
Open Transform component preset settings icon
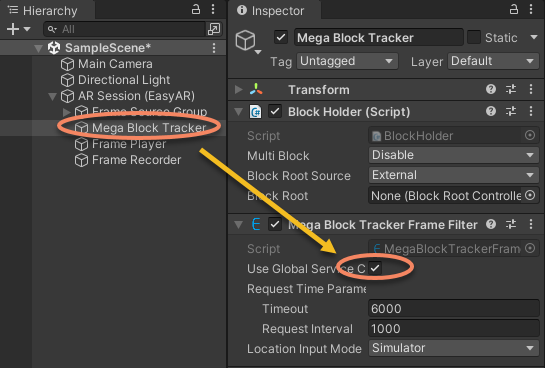coord(511,89)
